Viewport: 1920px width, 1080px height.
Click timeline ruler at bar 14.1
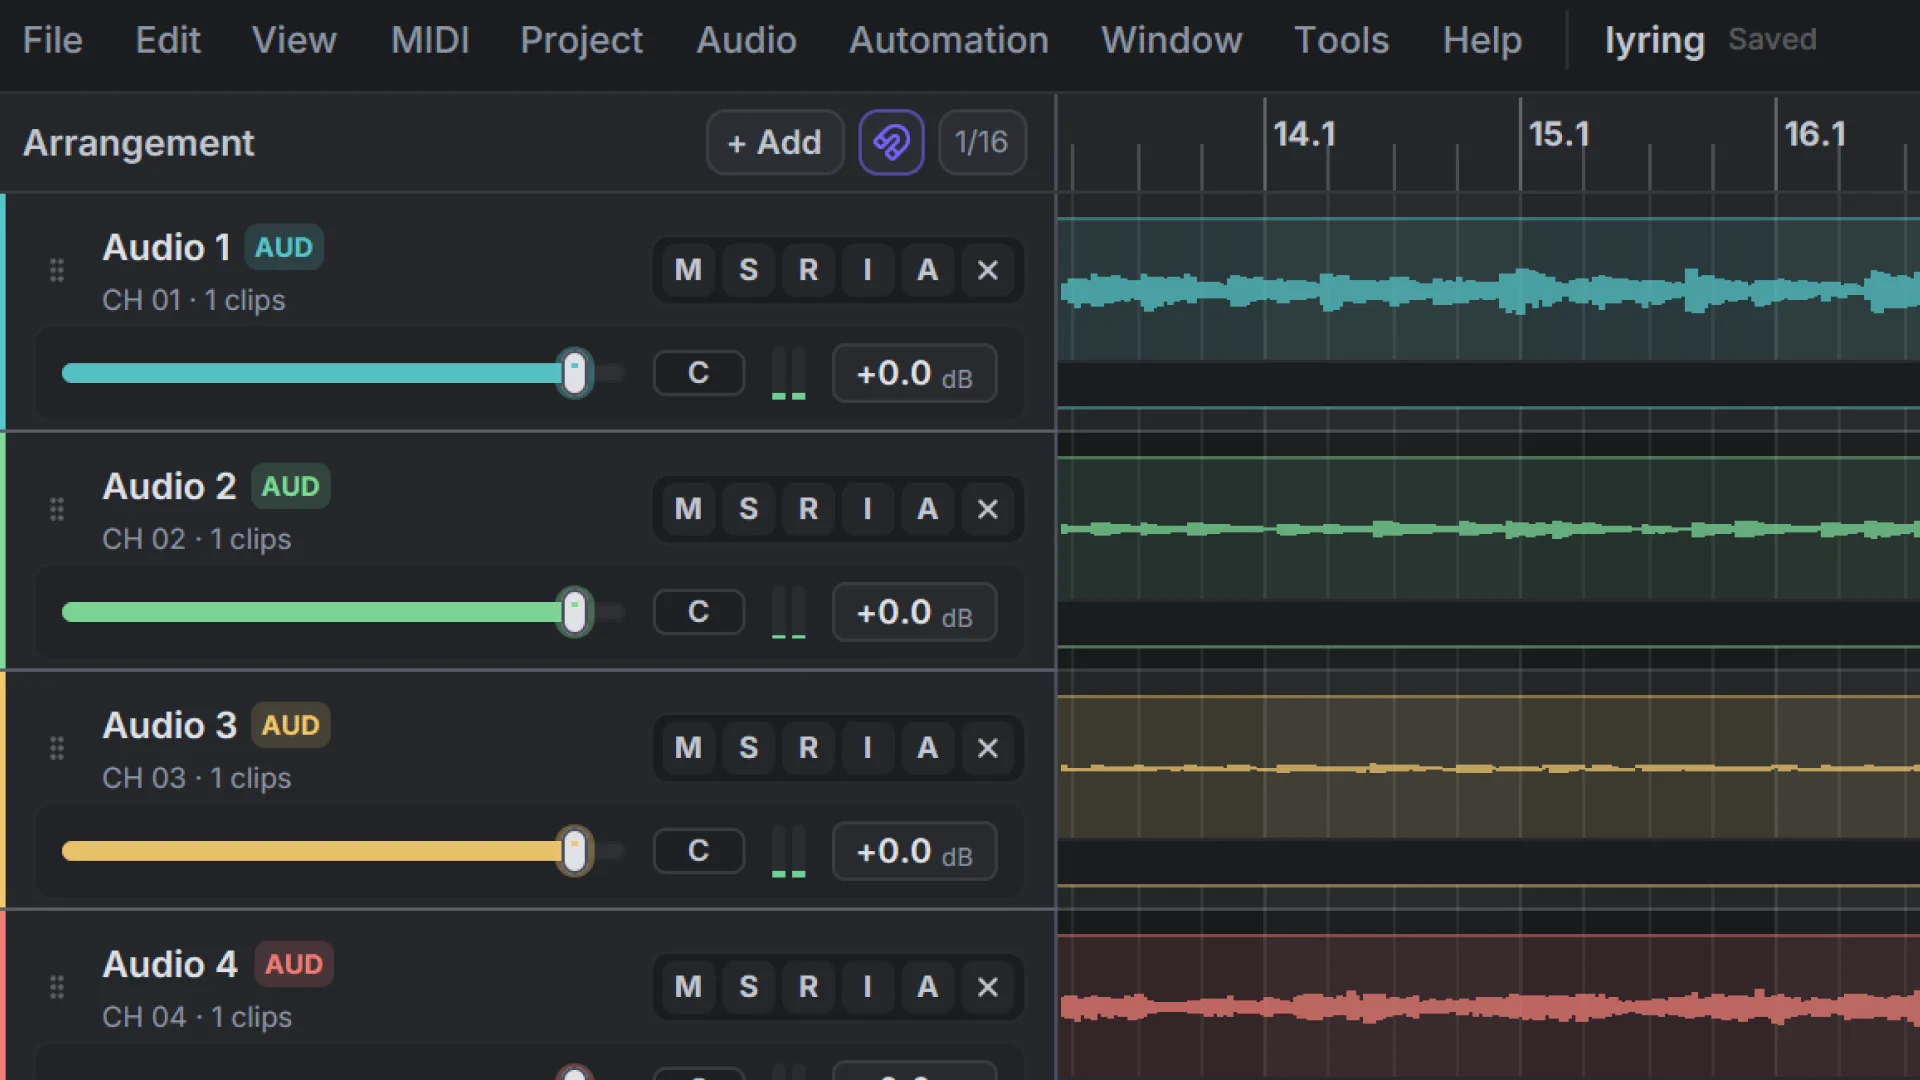[1304, 134]
